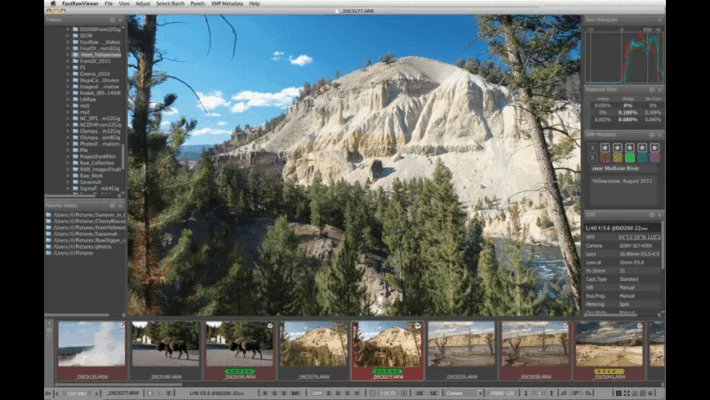This screenshot has height=400, width=710.
Task: Set rating to four stars
Action: tap(642, 148)
